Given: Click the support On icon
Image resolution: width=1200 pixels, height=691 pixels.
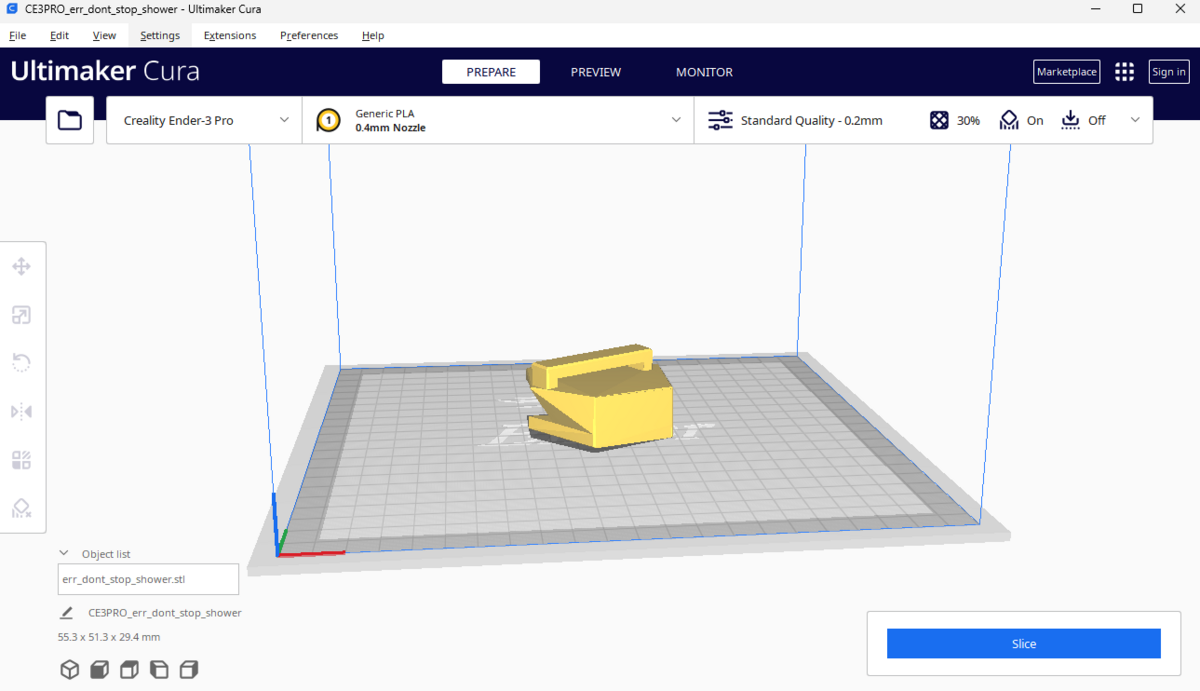Looking at the screenshot, I should click(x=1009, y=120).
